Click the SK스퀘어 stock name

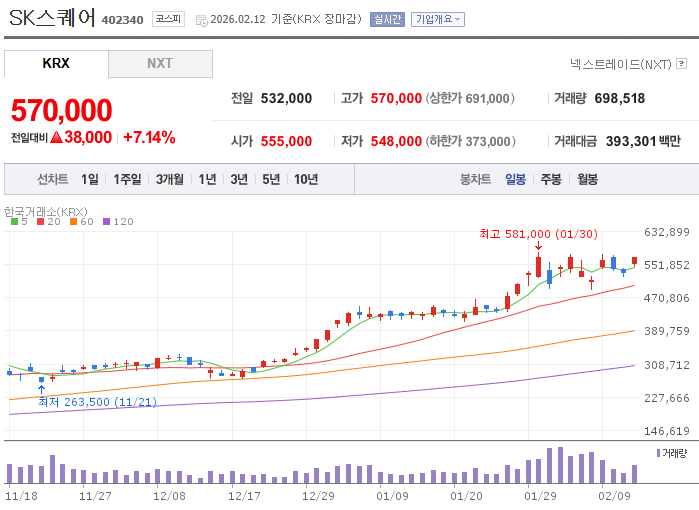click(52, 18)
